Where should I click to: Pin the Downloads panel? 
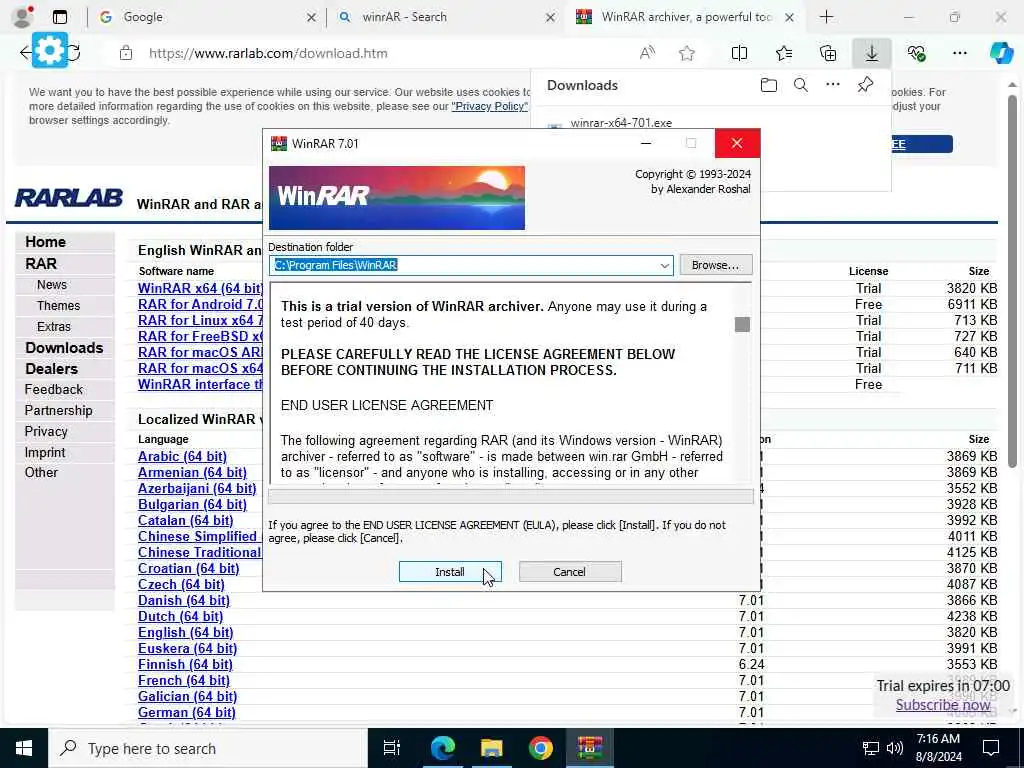tap(865, 85)
